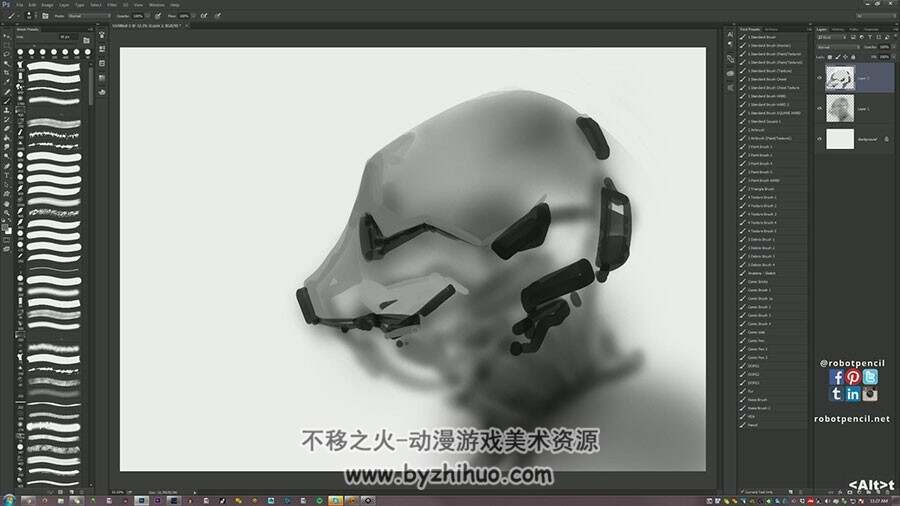The height and width of the screenshot is (506, 900).
Task: Open the second collapsed panel icon beside Brush Presets
Action: click(x=102, y=49)
